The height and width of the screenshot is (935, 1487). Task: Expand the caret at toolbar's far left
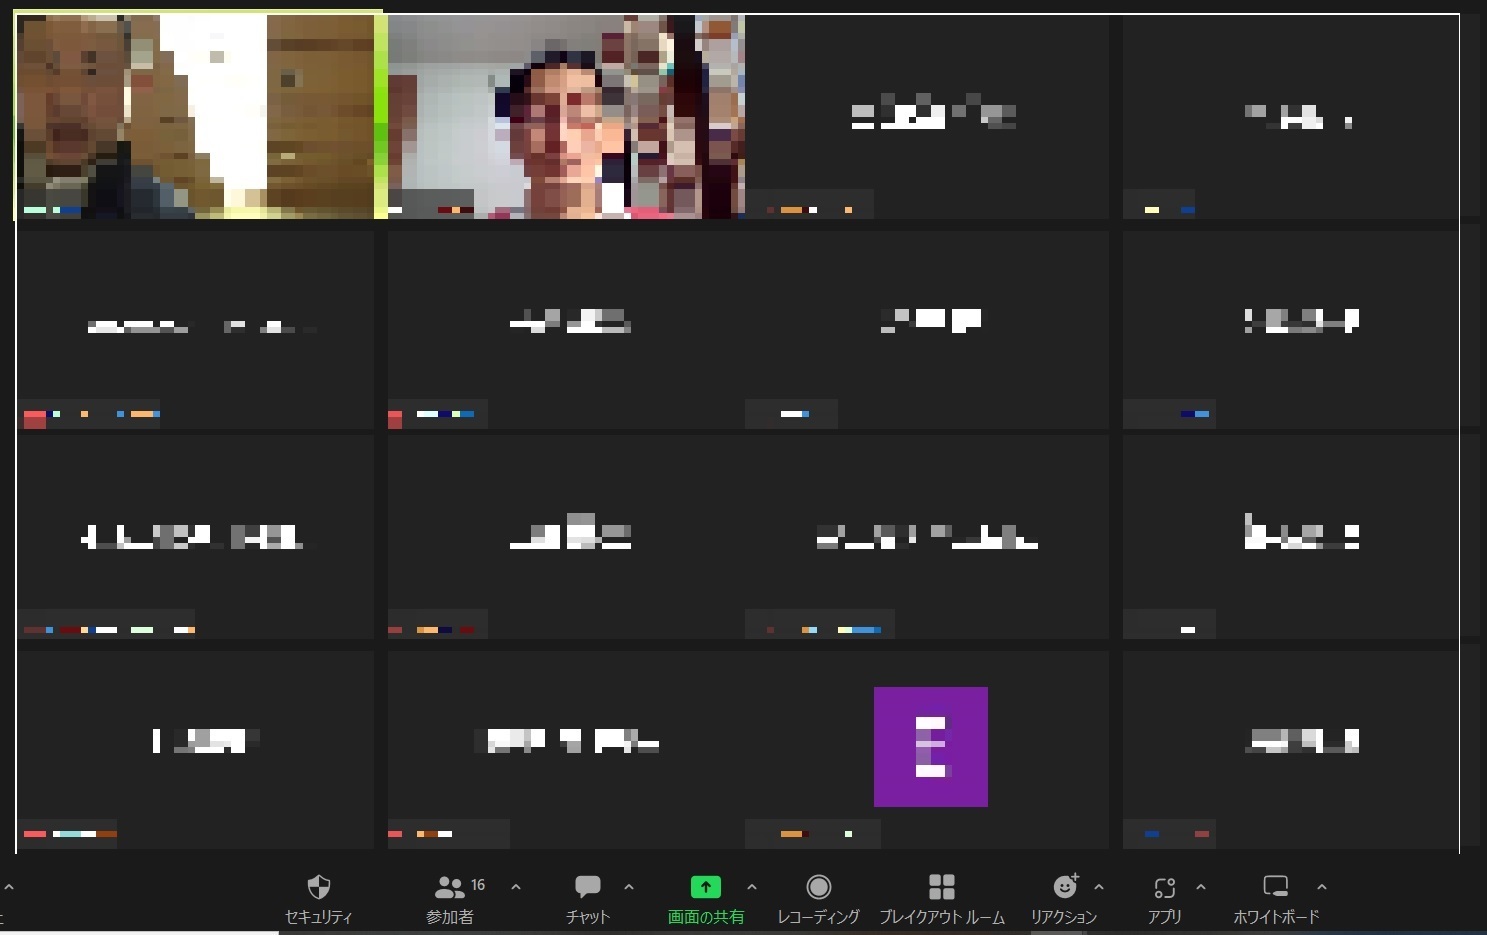pyautogui.click(x=9, y=887)
